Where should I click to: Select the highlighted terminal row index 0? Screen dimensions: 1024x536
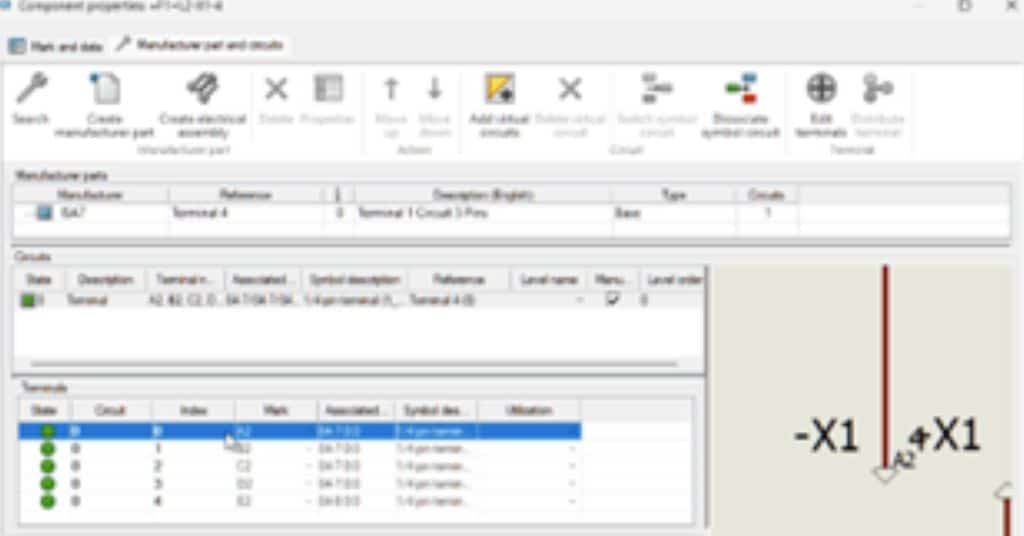pyautogui.click(x=300, y=431)
